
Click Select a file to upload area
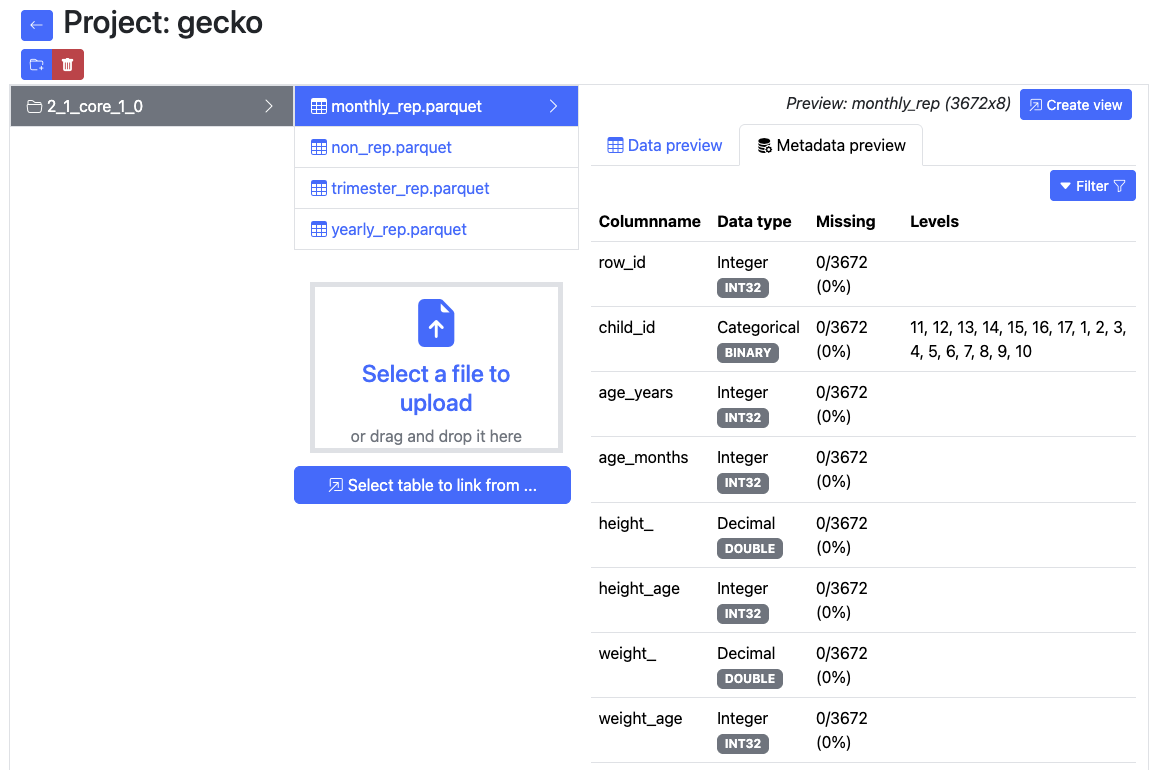pyautogui.click(x=436, y=388)
